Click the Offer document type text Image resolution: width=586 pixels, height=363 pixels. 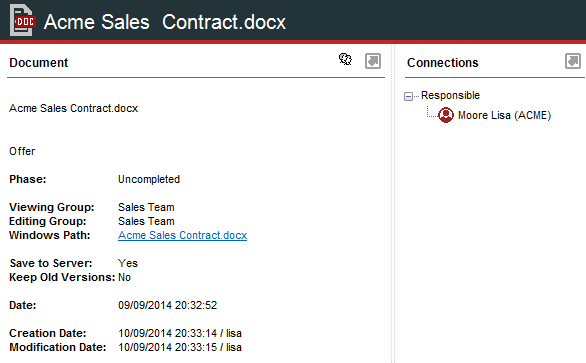coord(22,151)
